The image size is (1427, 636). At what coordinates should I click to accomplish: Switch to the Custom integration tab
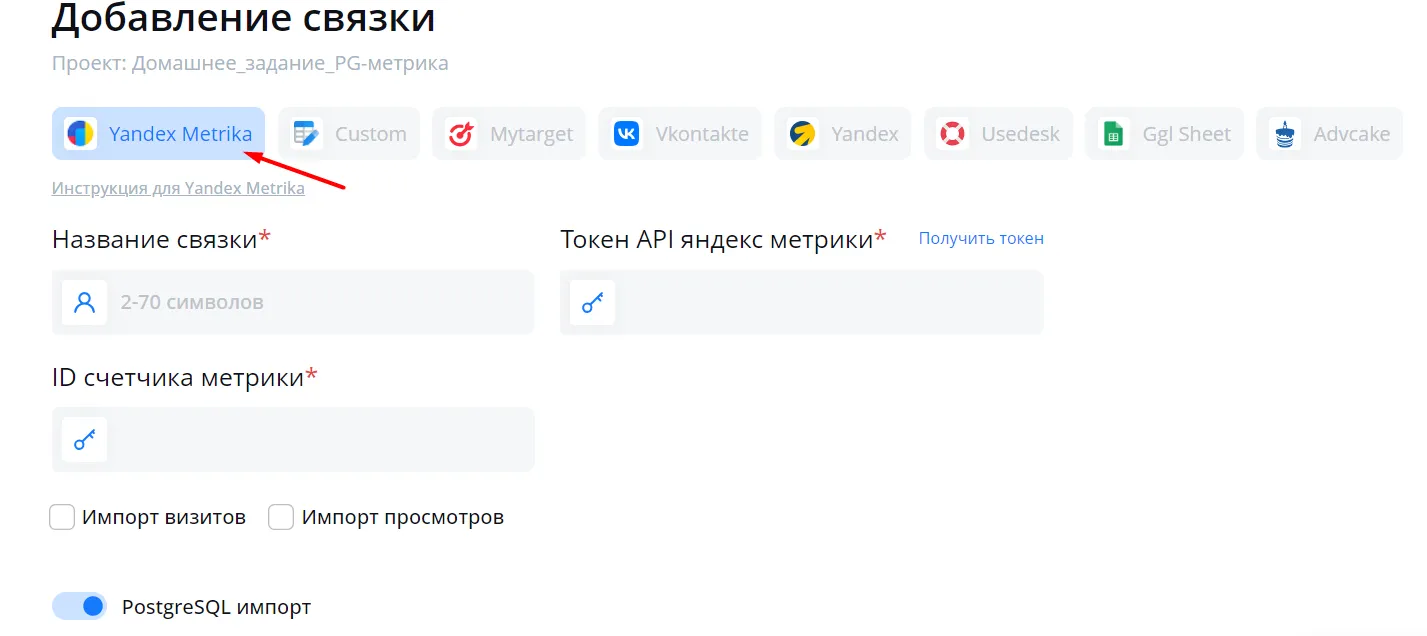coord(349,133)
